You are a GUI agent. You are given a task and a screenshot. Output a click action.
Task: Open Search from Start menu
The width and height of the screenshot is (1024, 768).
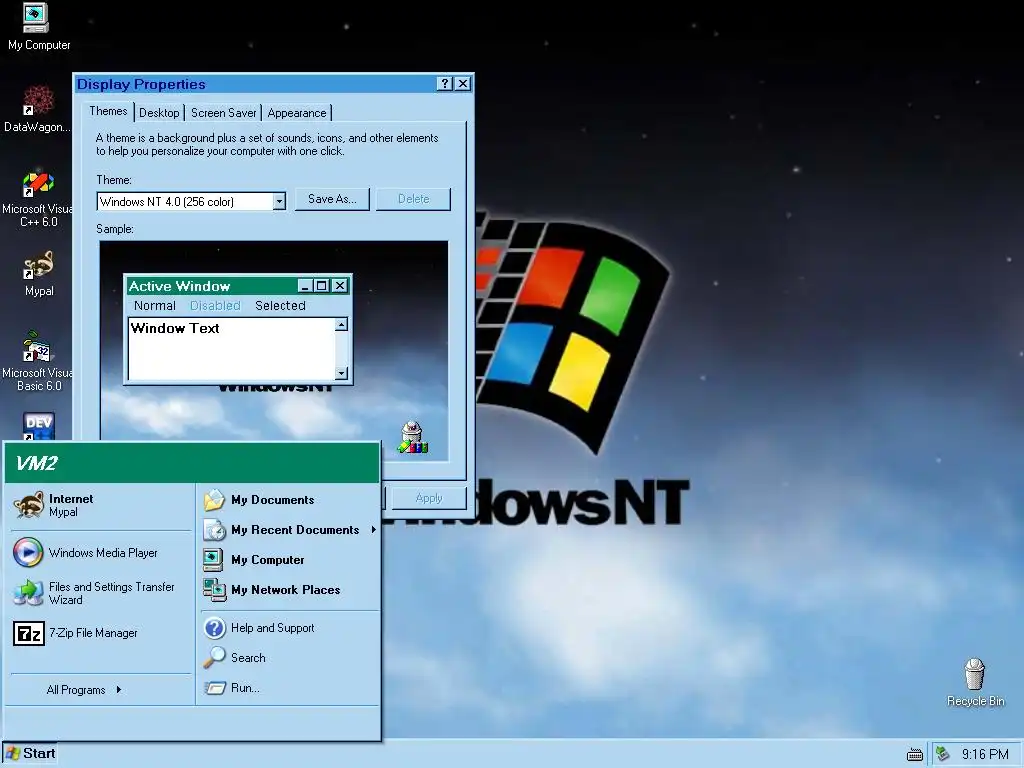[289, 658]
